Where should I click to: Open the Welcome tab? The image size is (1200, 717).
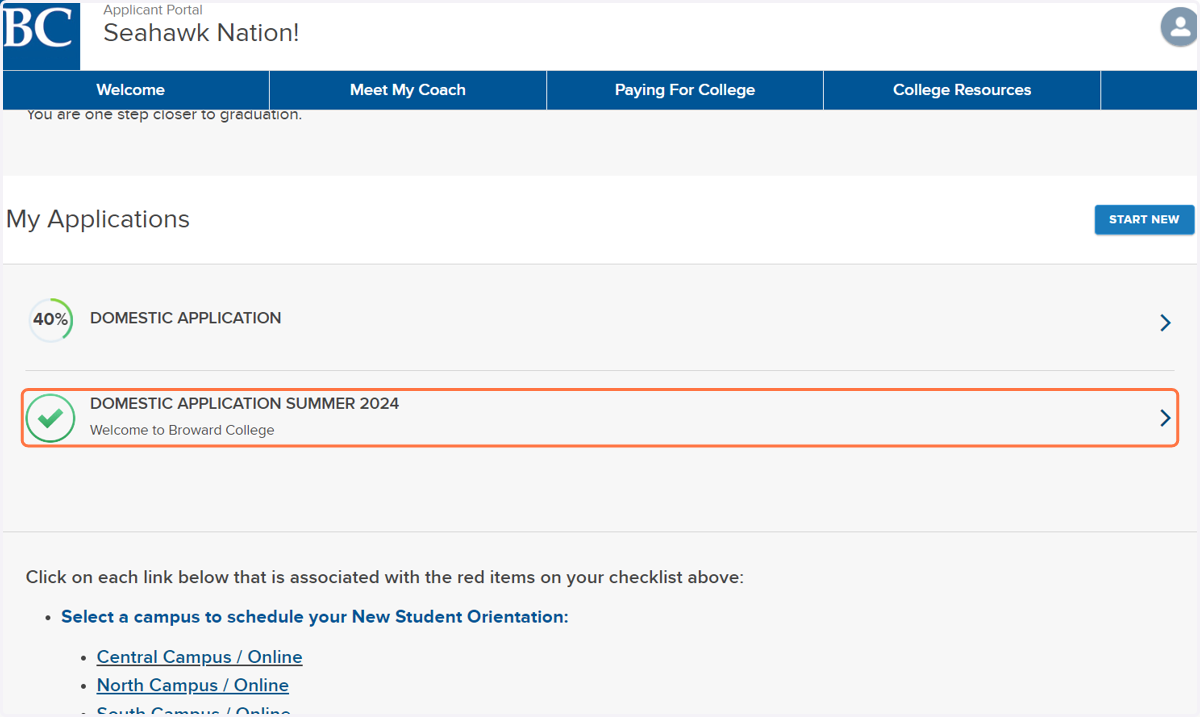coord(131,90)
